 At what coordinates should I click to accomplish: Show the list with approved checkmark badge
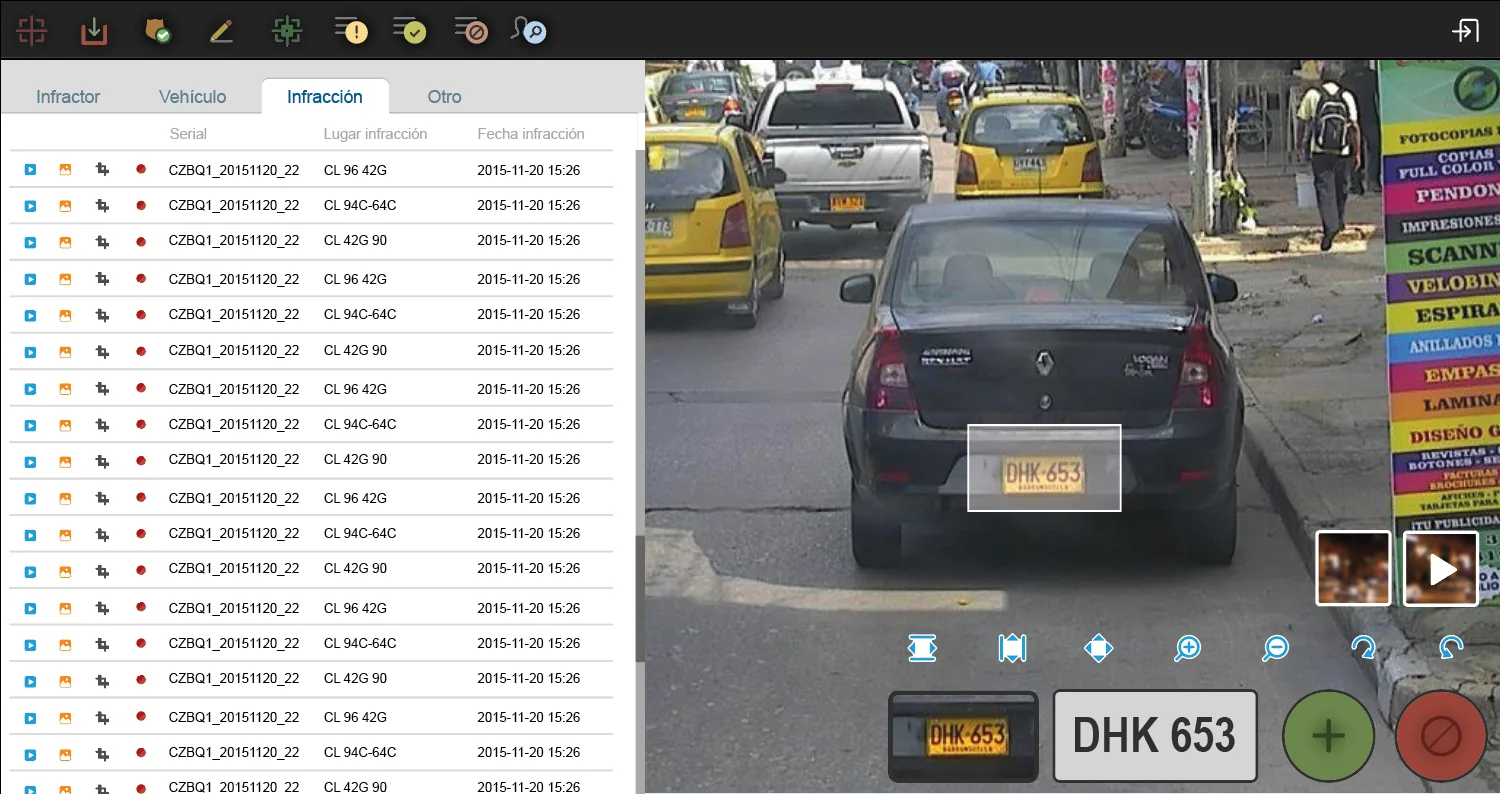(410, 31)
